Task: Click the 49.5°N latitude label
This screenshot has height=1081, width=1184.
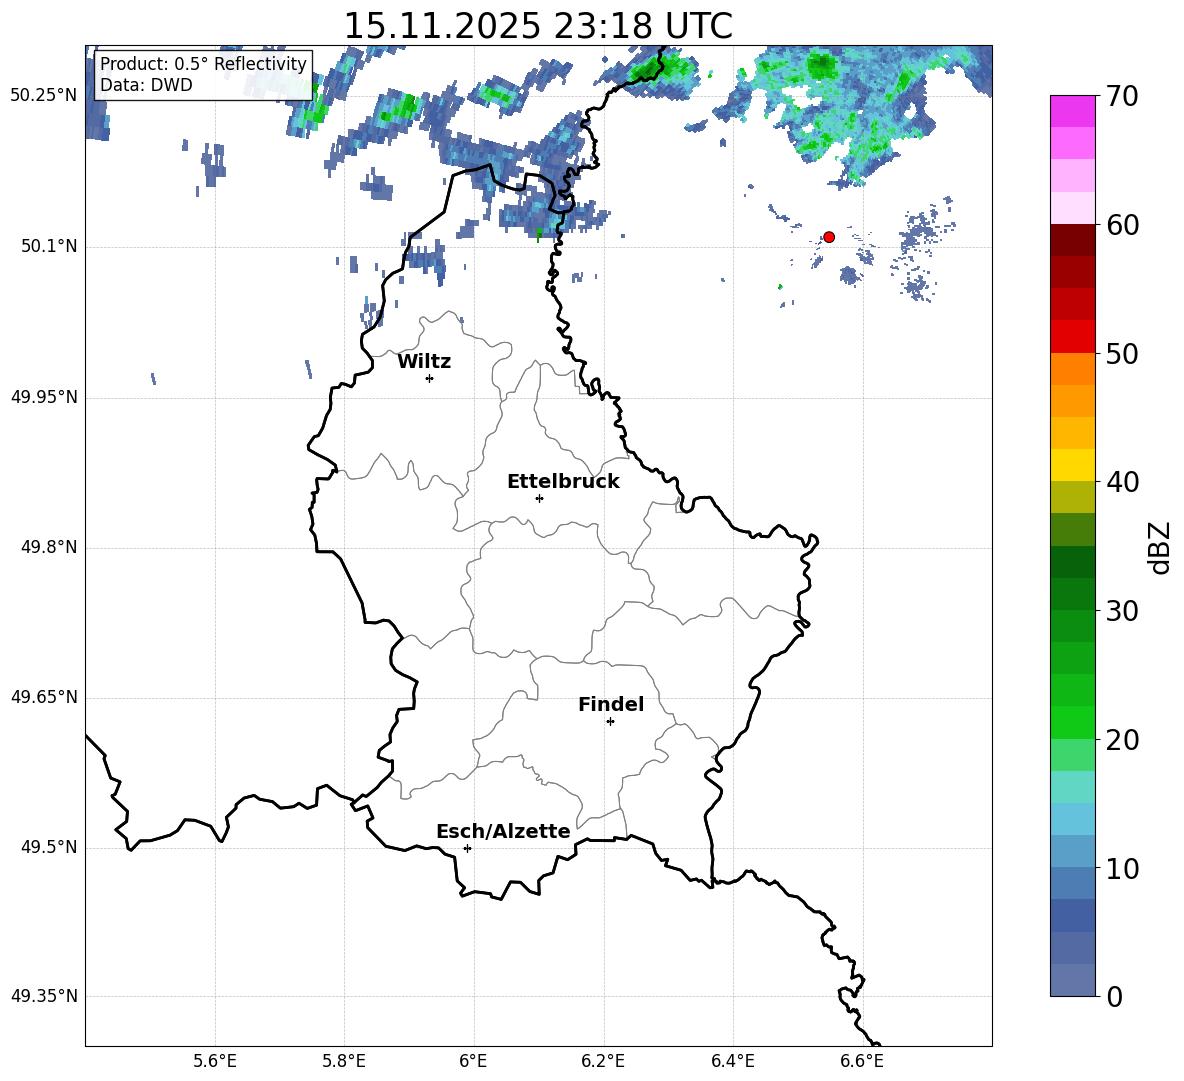Action: pyautogui.click(x=49, y=847)
